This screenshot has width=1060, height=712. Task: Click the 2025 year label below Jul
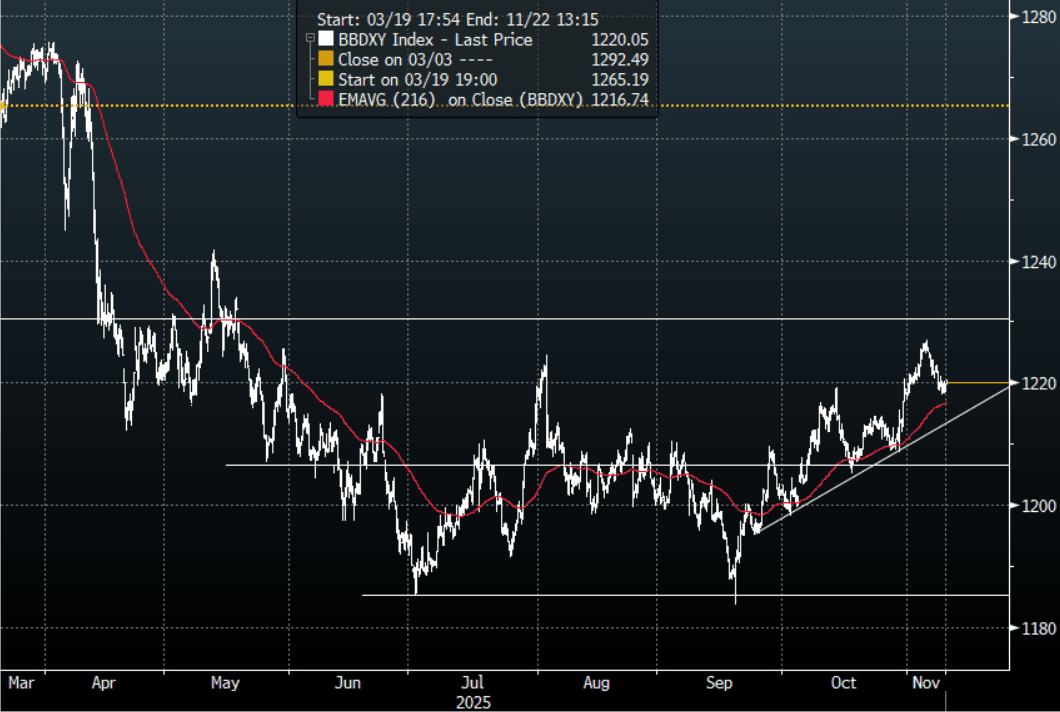pos(474,702)
